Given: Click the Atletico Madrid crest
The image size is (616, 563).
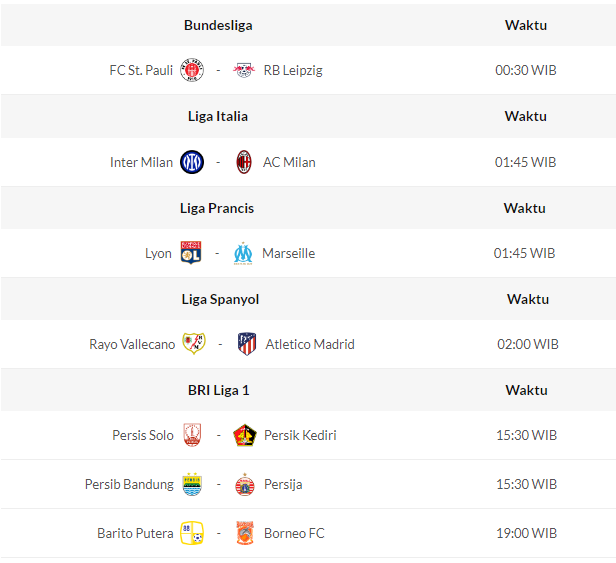Looking at the screenshot, I should click(x=247, y=344).
